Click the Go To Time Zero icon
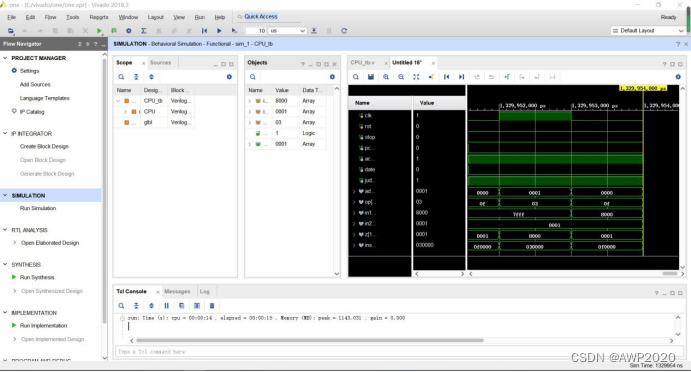This screenshot has width=691, height=372. (x=446, y=77)
